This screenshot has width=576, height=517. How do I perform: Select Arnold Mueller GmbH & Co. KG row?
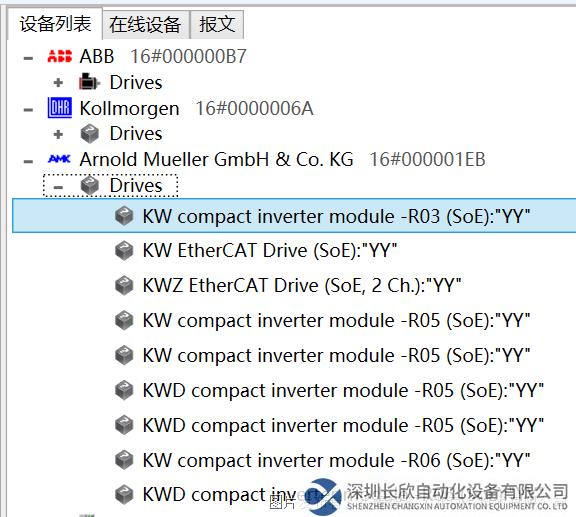pos(282,159)
